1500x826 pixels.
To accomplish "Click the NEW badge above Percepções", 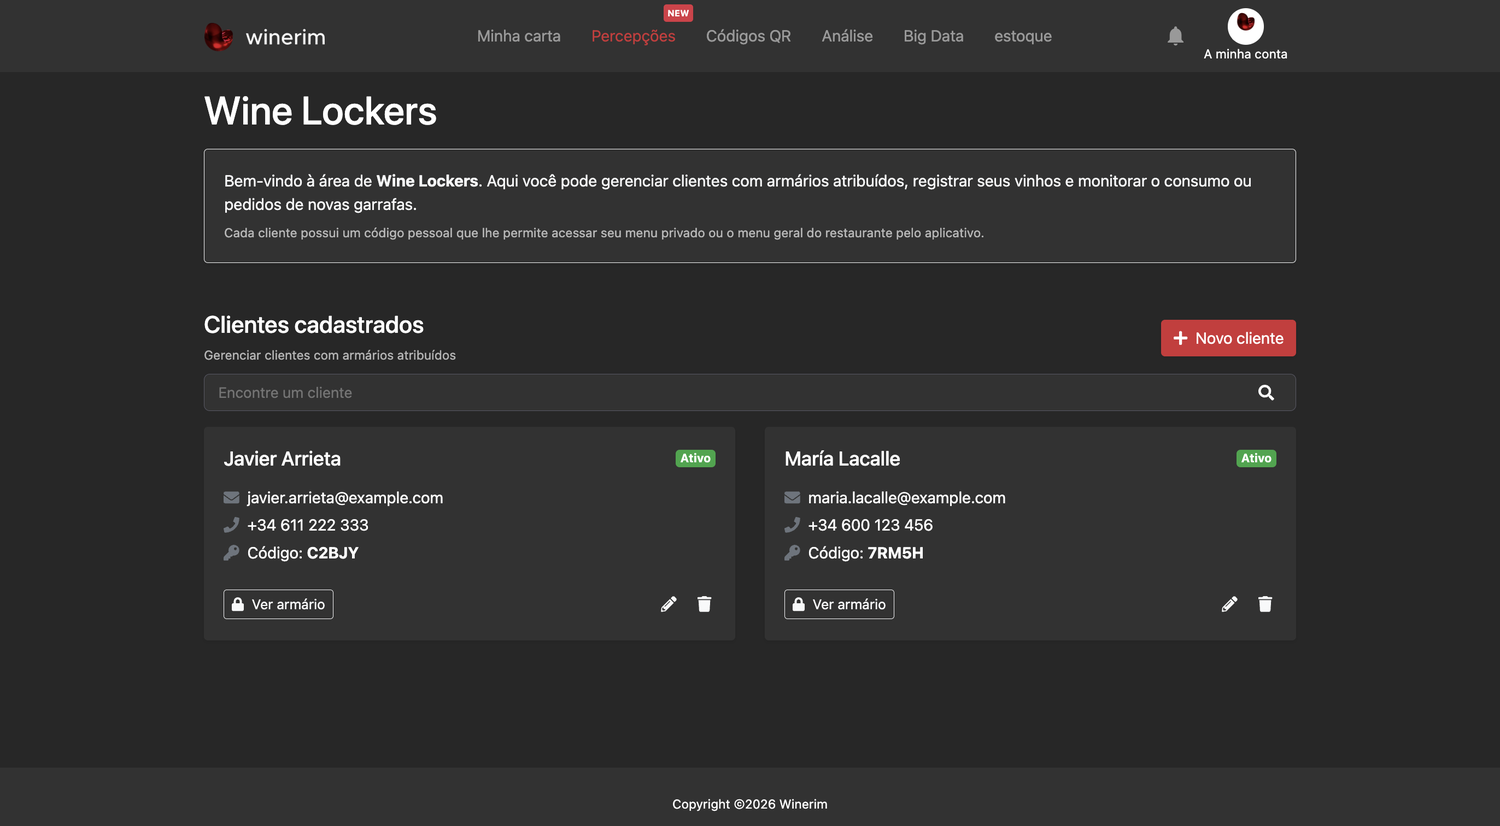I will tap(678, 13).
